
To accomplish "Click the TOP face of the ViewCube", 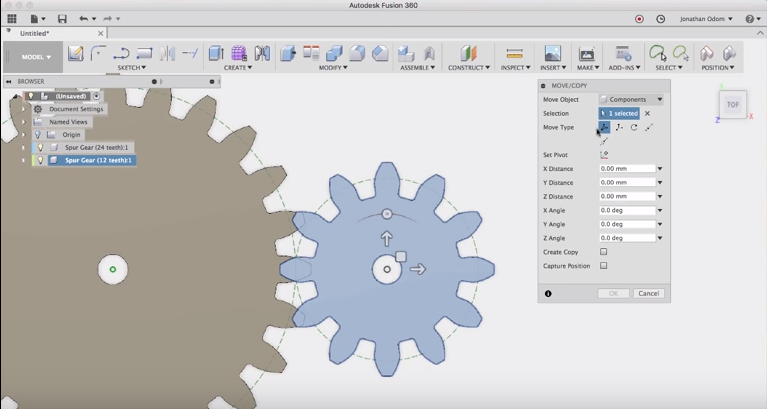I will [733, 104].
